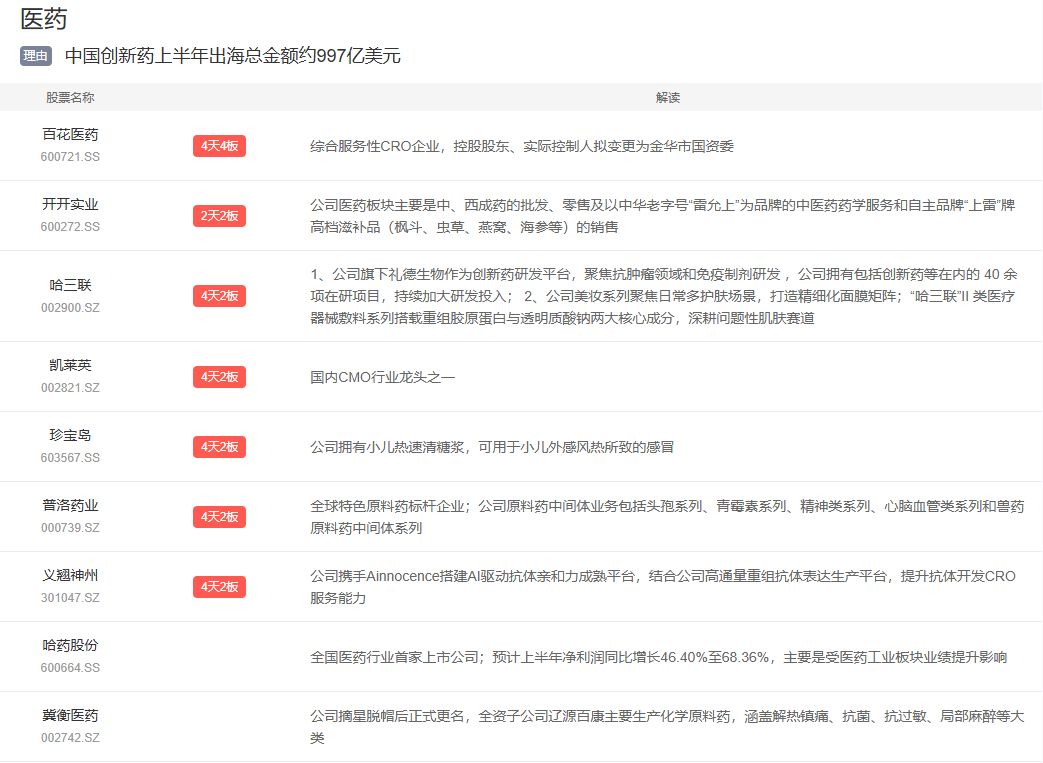The image size is (1043, 763).
Task: Click the 理由 tag badge
Action: click(x=36, y=56)
